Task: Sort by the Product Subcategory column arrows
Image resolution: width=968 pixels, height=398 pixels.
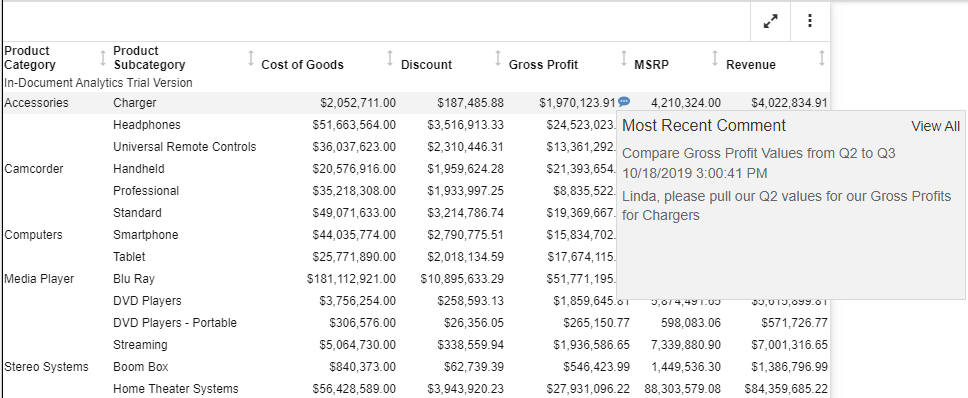Action: click(x=251, y=59)
